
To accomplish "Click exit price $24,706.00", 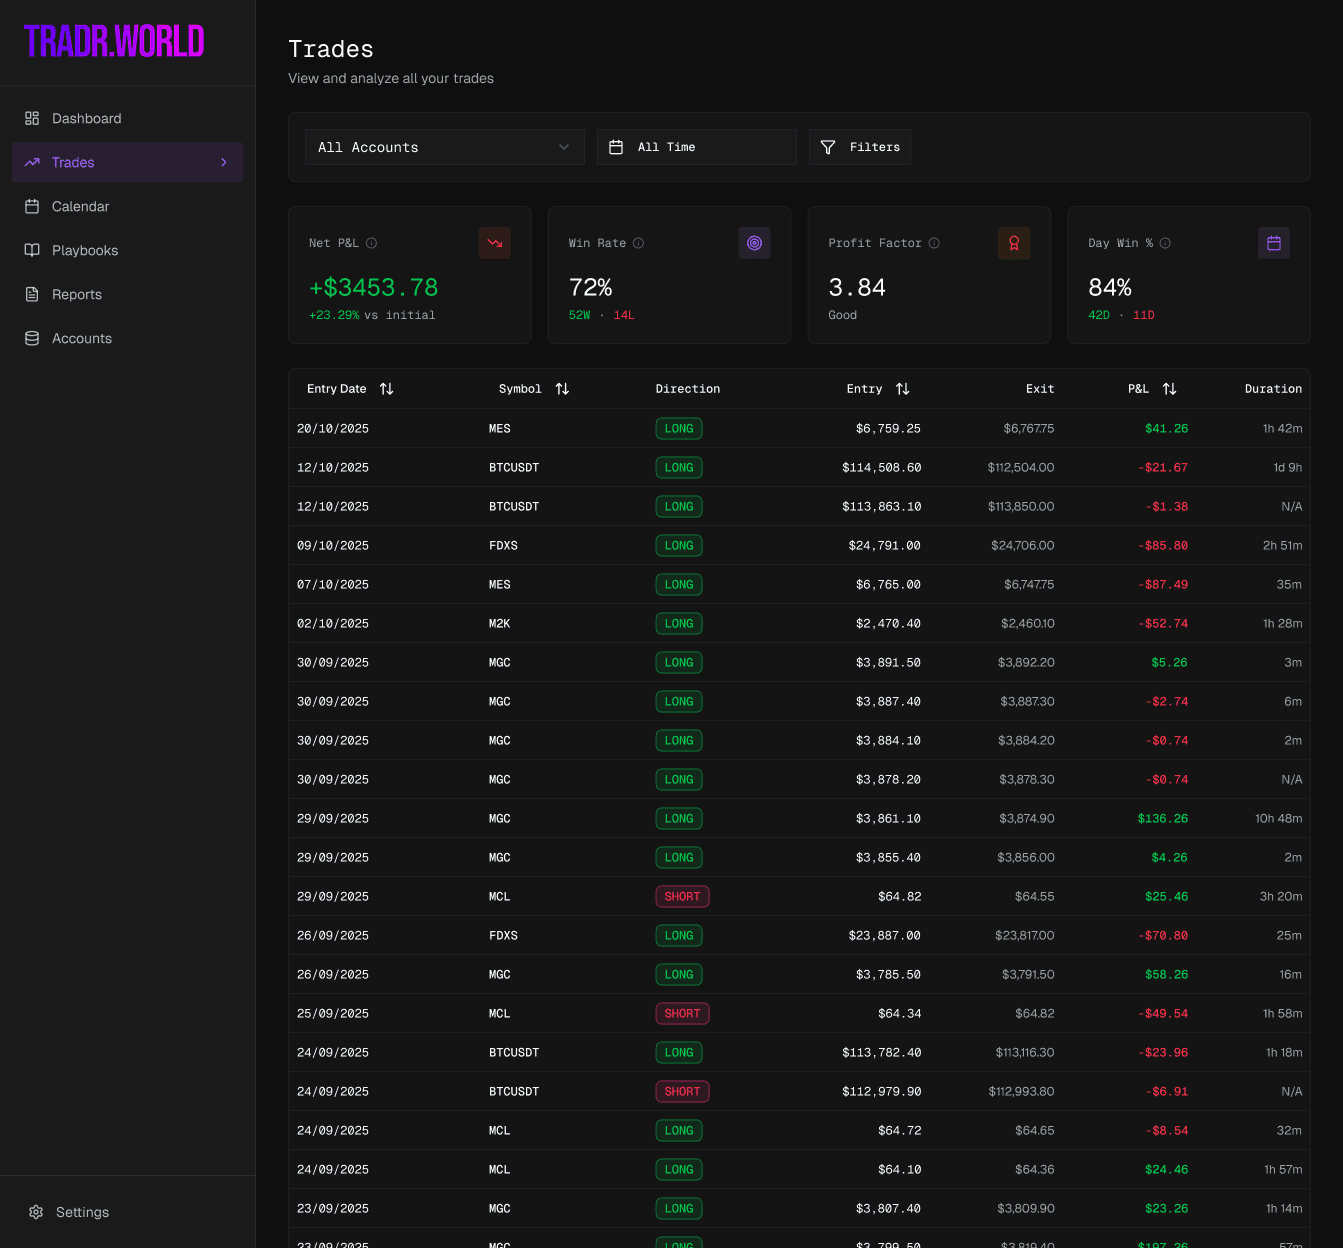I will coord(1023,545).
